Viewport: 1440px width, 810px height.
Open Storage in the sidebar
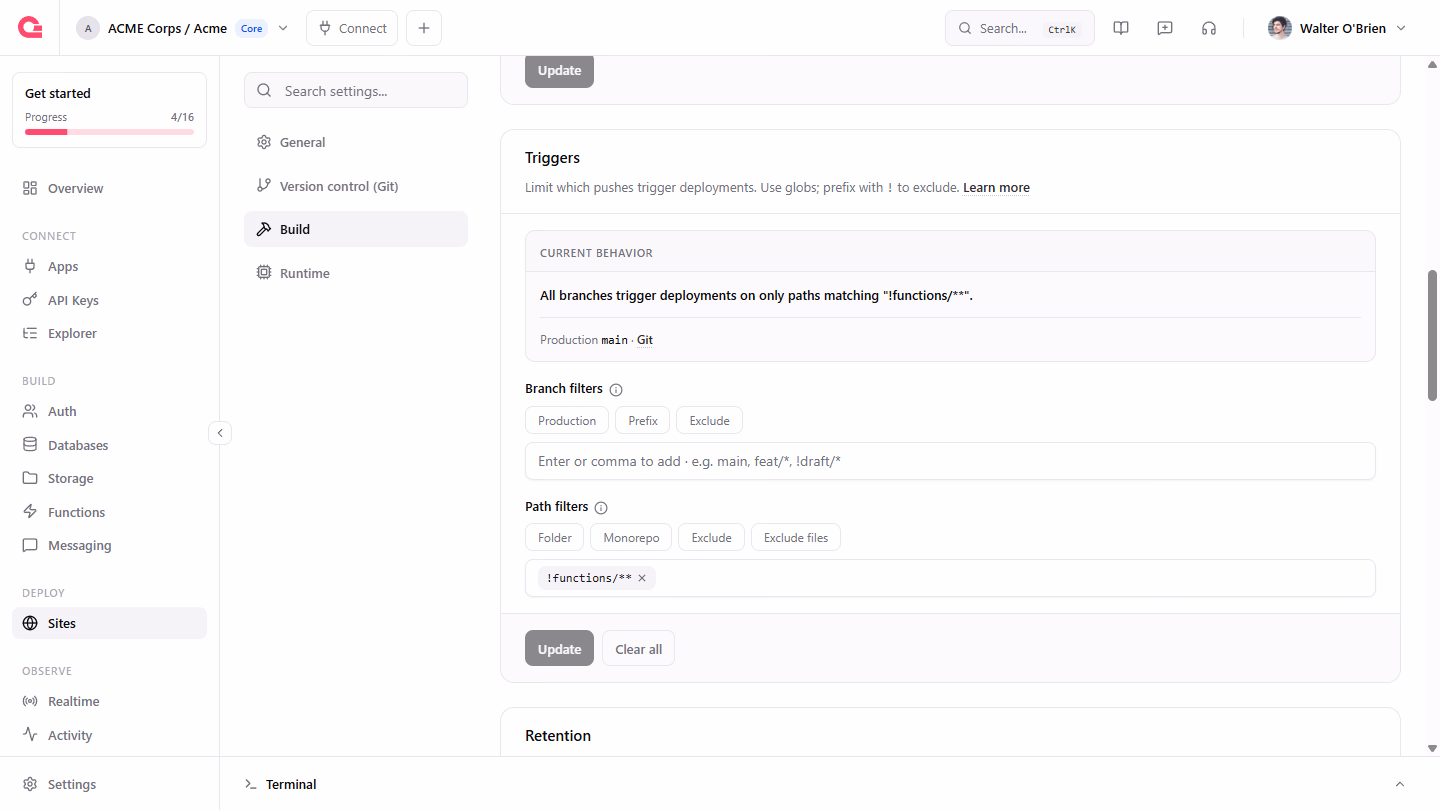coord(109,478)
